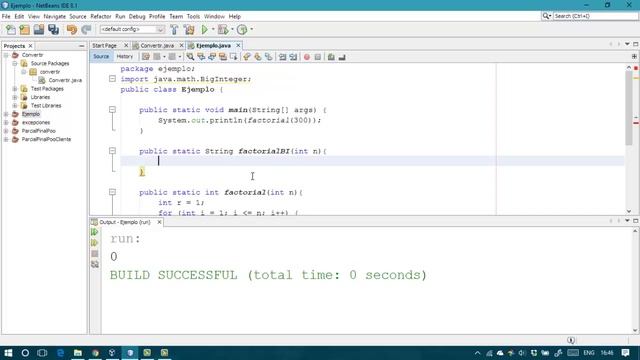Expand the Ejemplo project node
The image size is (640, 360).
tap(6, 114)
